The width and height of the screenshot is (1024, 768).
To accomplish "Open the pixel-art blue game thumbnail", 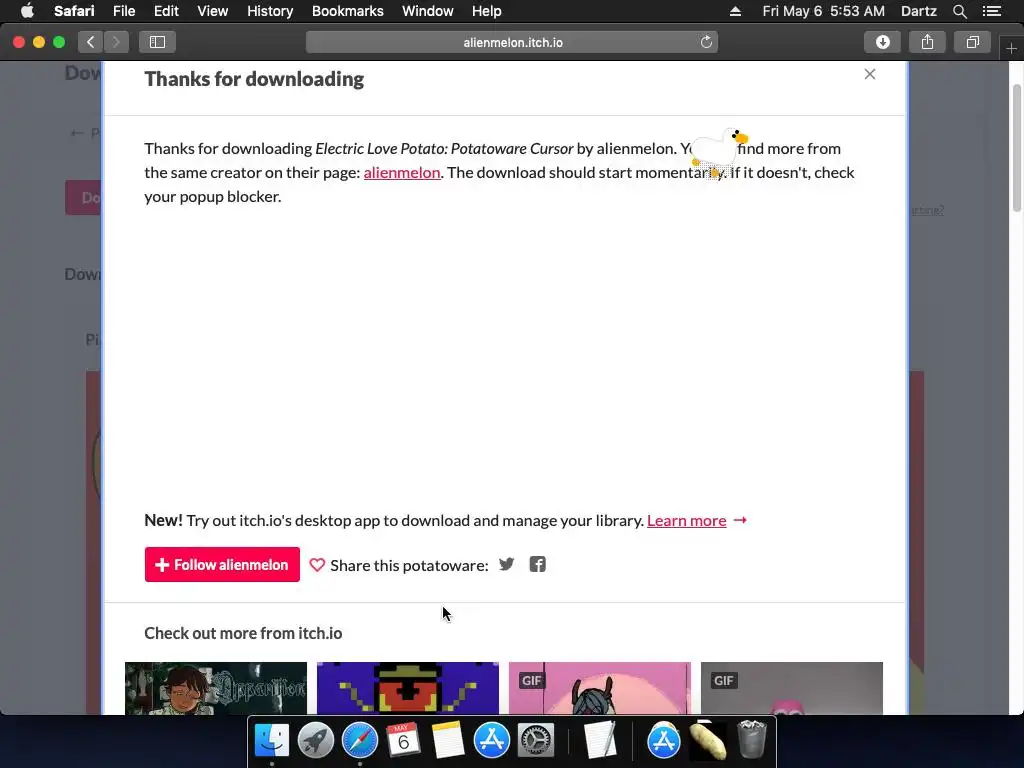I will 408,688.
